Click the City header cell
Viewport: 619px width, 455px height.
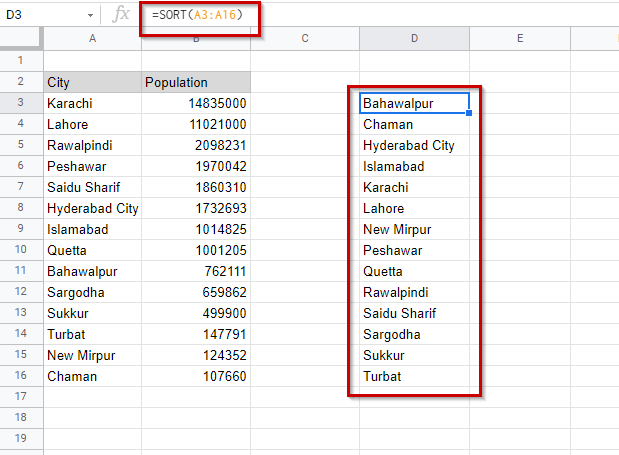(x=92, y=82)
